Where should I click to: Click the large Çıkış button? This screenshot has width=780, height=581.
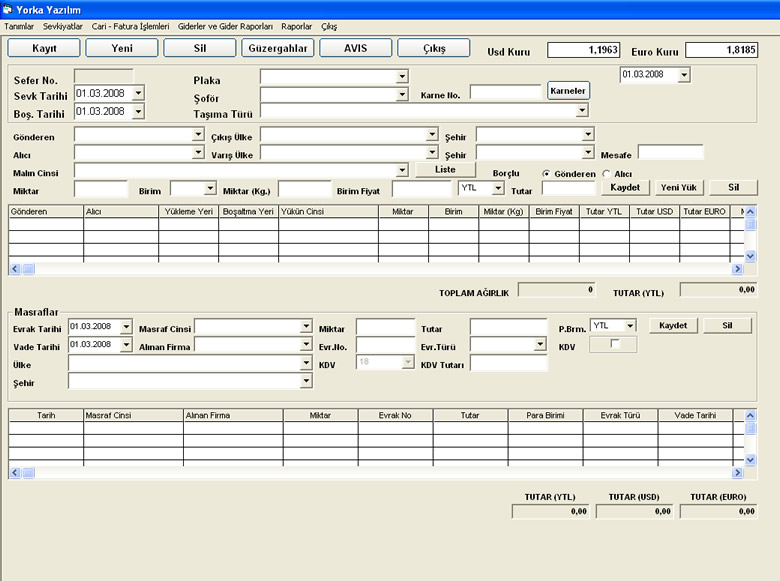(x=434, y=48)
